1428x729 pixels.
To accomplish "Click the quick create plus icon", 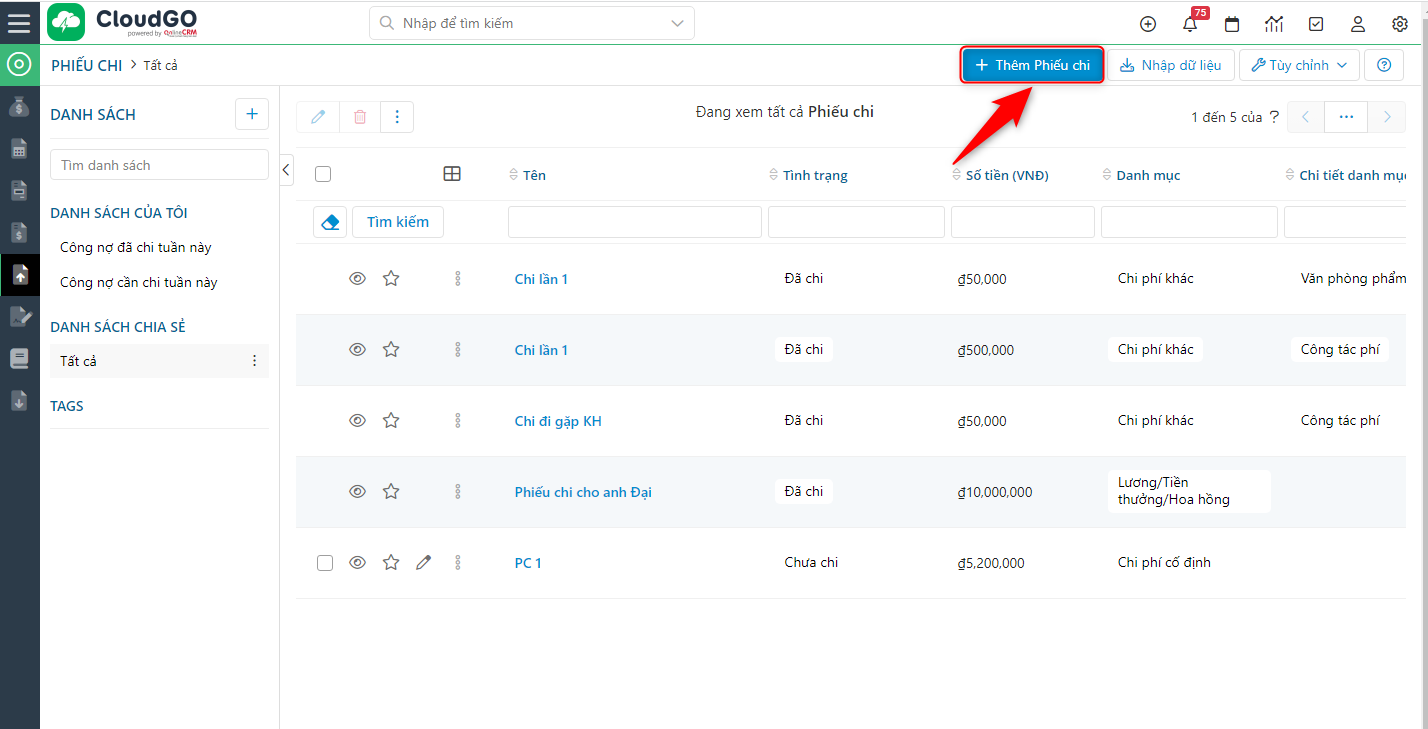I will tap(1148, 24).
